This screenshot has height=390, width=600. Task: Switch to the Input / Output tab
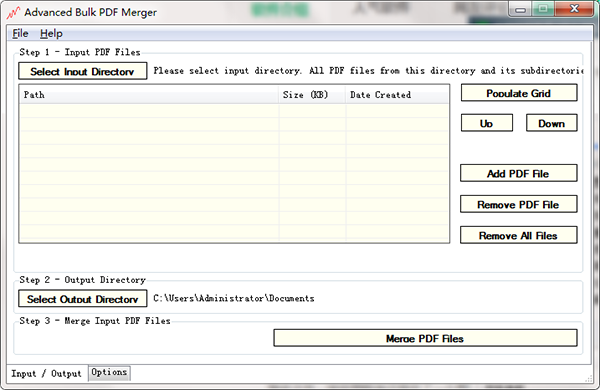(x=47, y=373)
